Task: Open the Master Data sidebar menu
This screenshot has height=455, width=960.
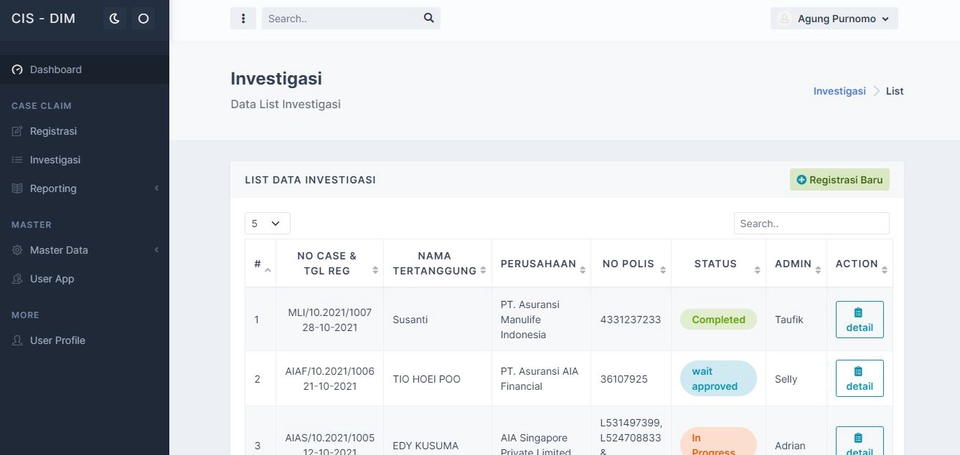Action: pyautogui.click(x=84, y=250)
